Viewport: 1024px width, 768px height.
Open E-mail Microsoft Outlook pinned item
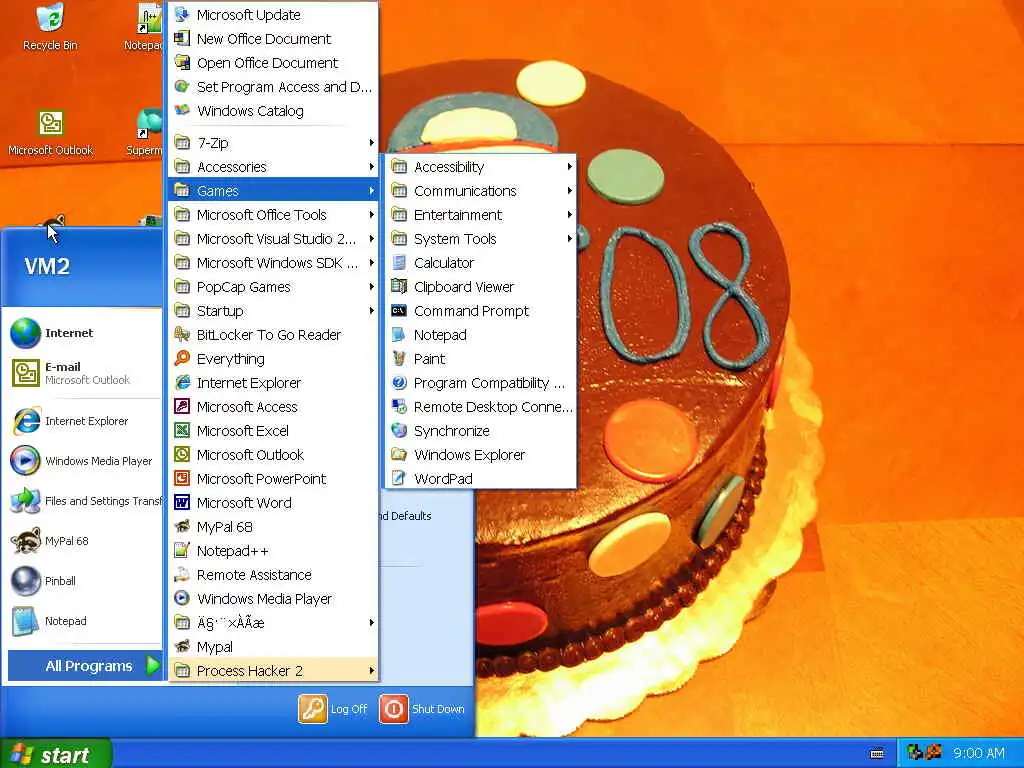coord(82,373)
